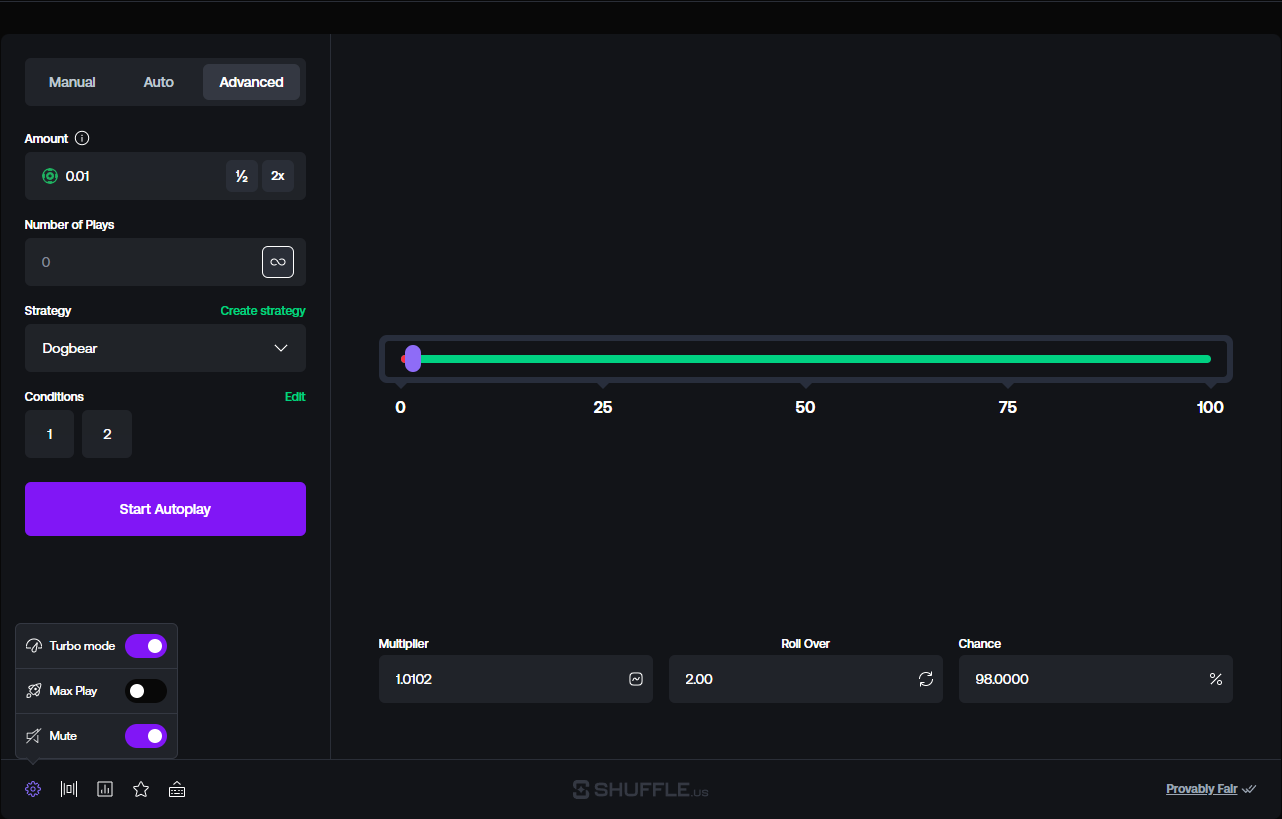Open the live stats panel icon
Screen dimensions: 1282x819
[68, 789]
